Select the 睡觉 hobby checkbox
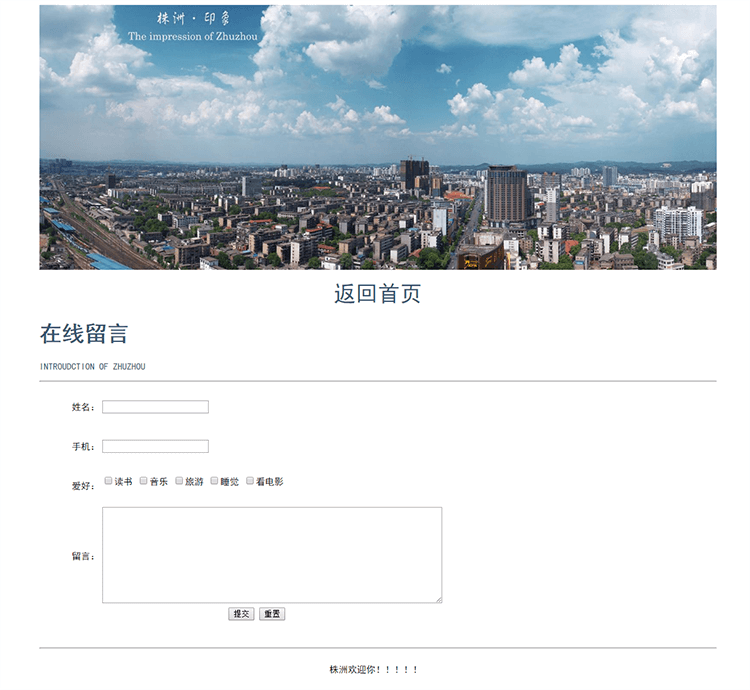 pyautogui.click(x=214, y=481)
